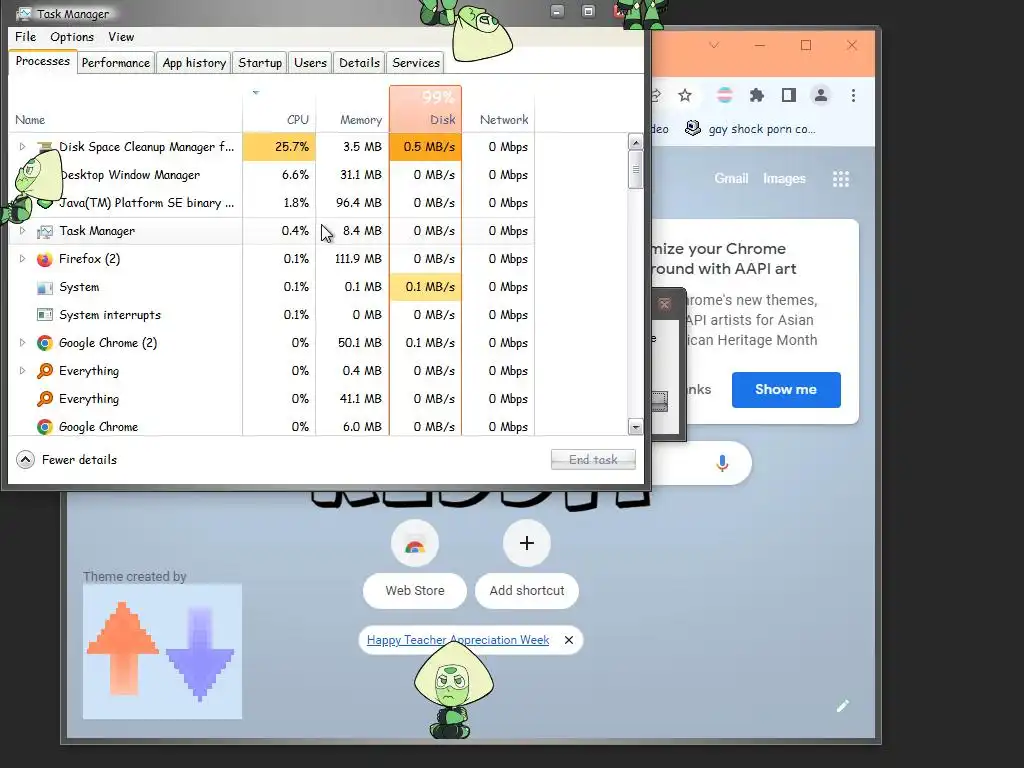Click the System interrupts process icon
The image size is (1024, 768).
point(44,315)
